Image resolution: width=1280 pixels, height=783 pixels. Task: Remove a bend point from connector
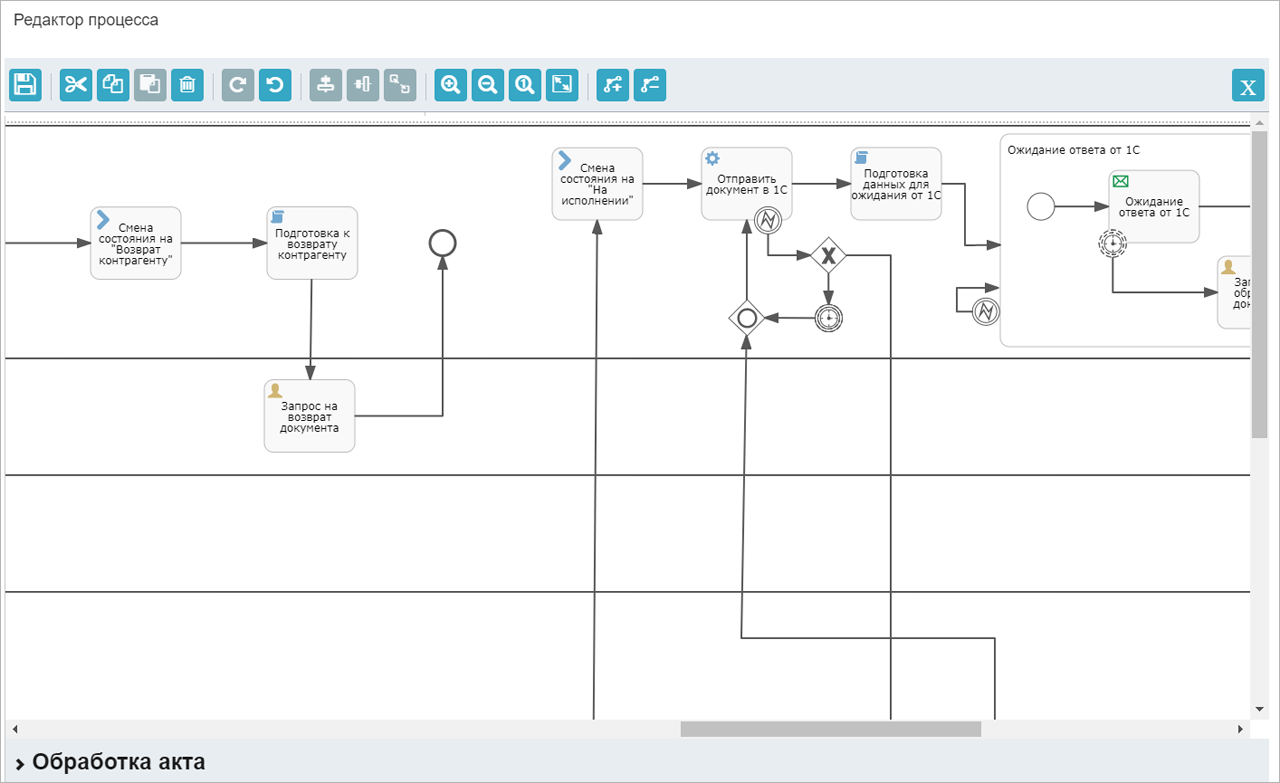[x=650, y=85]
